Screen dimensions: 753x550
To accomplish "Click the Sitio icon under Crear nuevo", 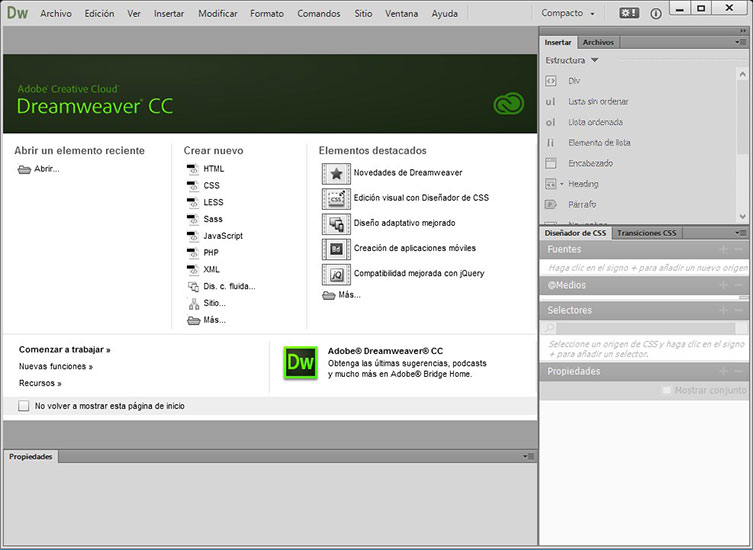I will pos(194,304).
